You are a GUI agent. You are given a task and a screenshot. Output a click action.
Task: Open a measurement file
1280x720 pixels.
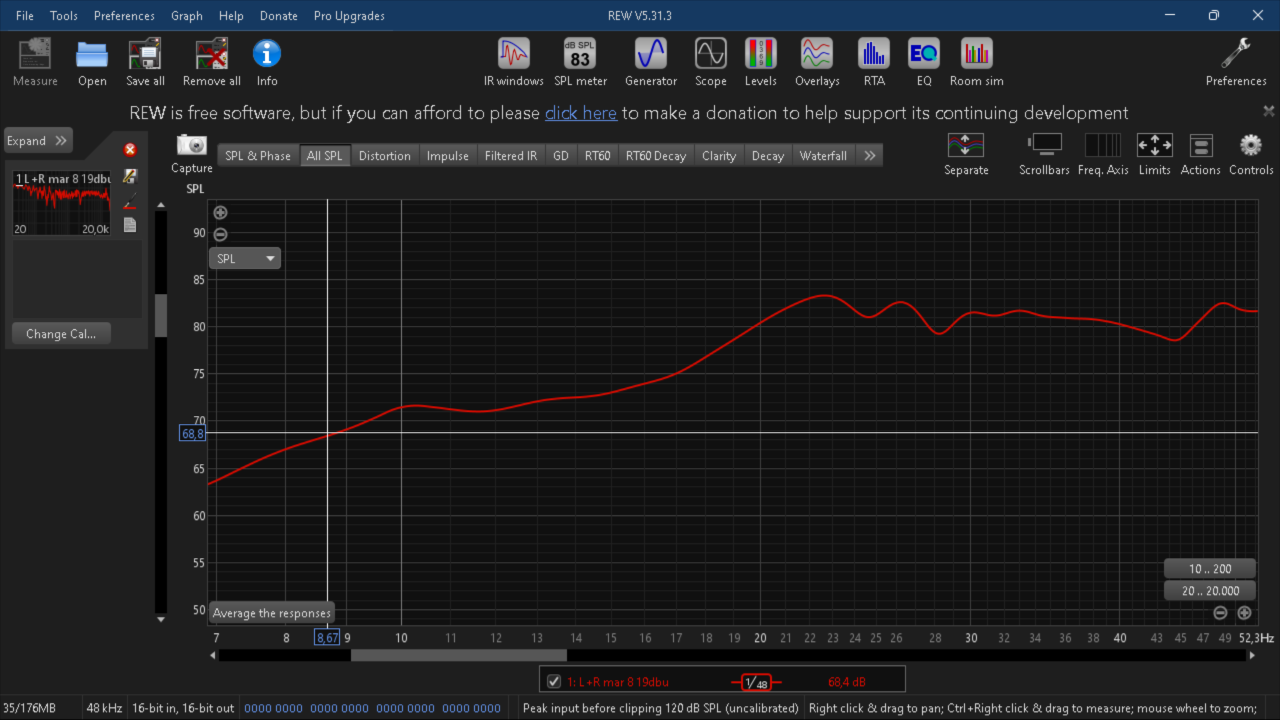[x=92, y=62]
